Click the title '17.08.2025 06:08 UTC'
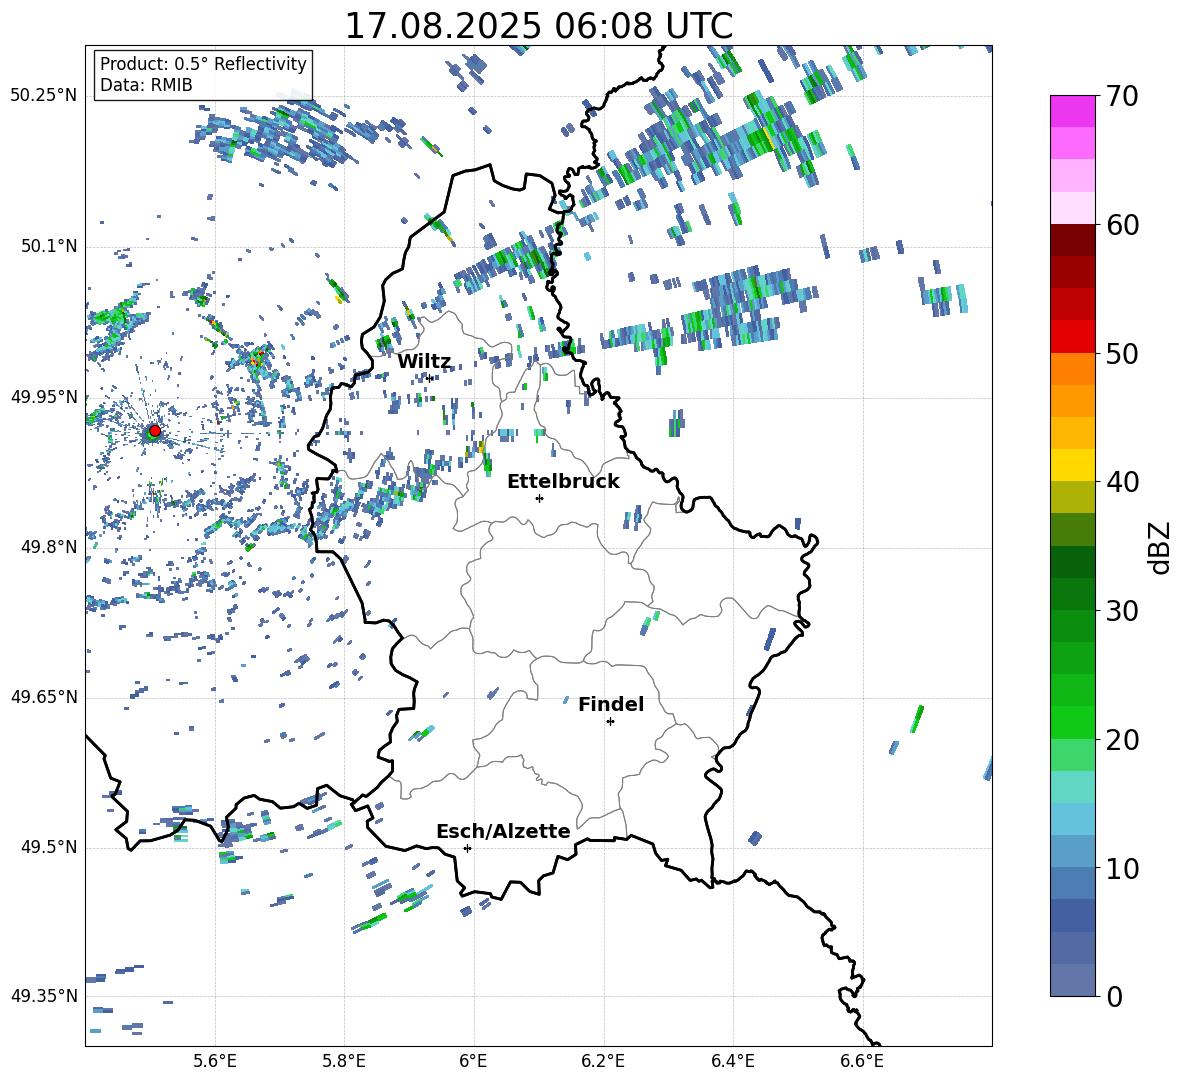 (x=538, y=26)
